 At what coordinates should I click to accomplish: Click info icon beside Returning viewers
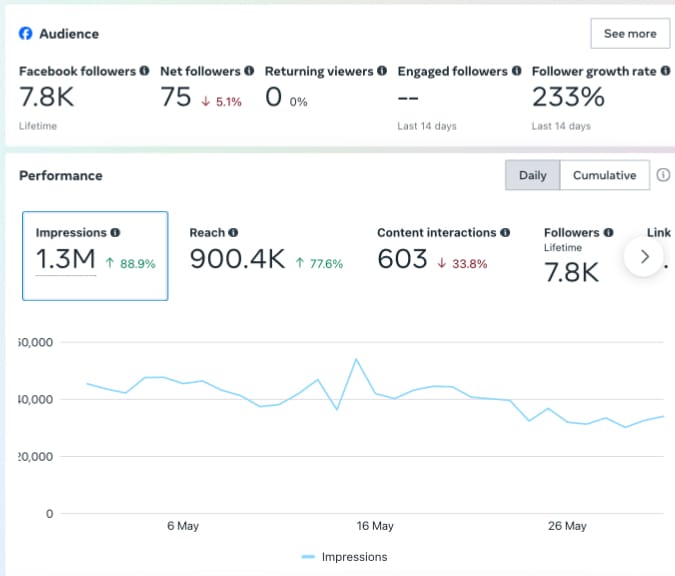[x=382, y=71]
